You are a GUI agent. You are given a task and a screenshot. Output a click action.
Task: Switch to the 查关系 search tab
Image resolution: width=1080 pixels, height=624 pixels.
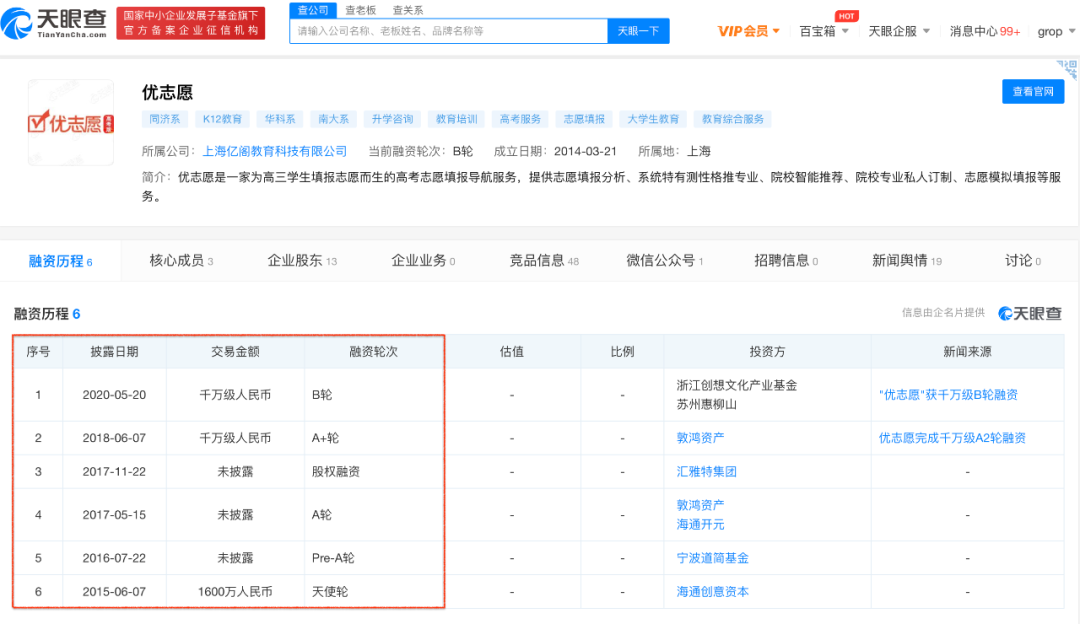(x=406, y=9)
